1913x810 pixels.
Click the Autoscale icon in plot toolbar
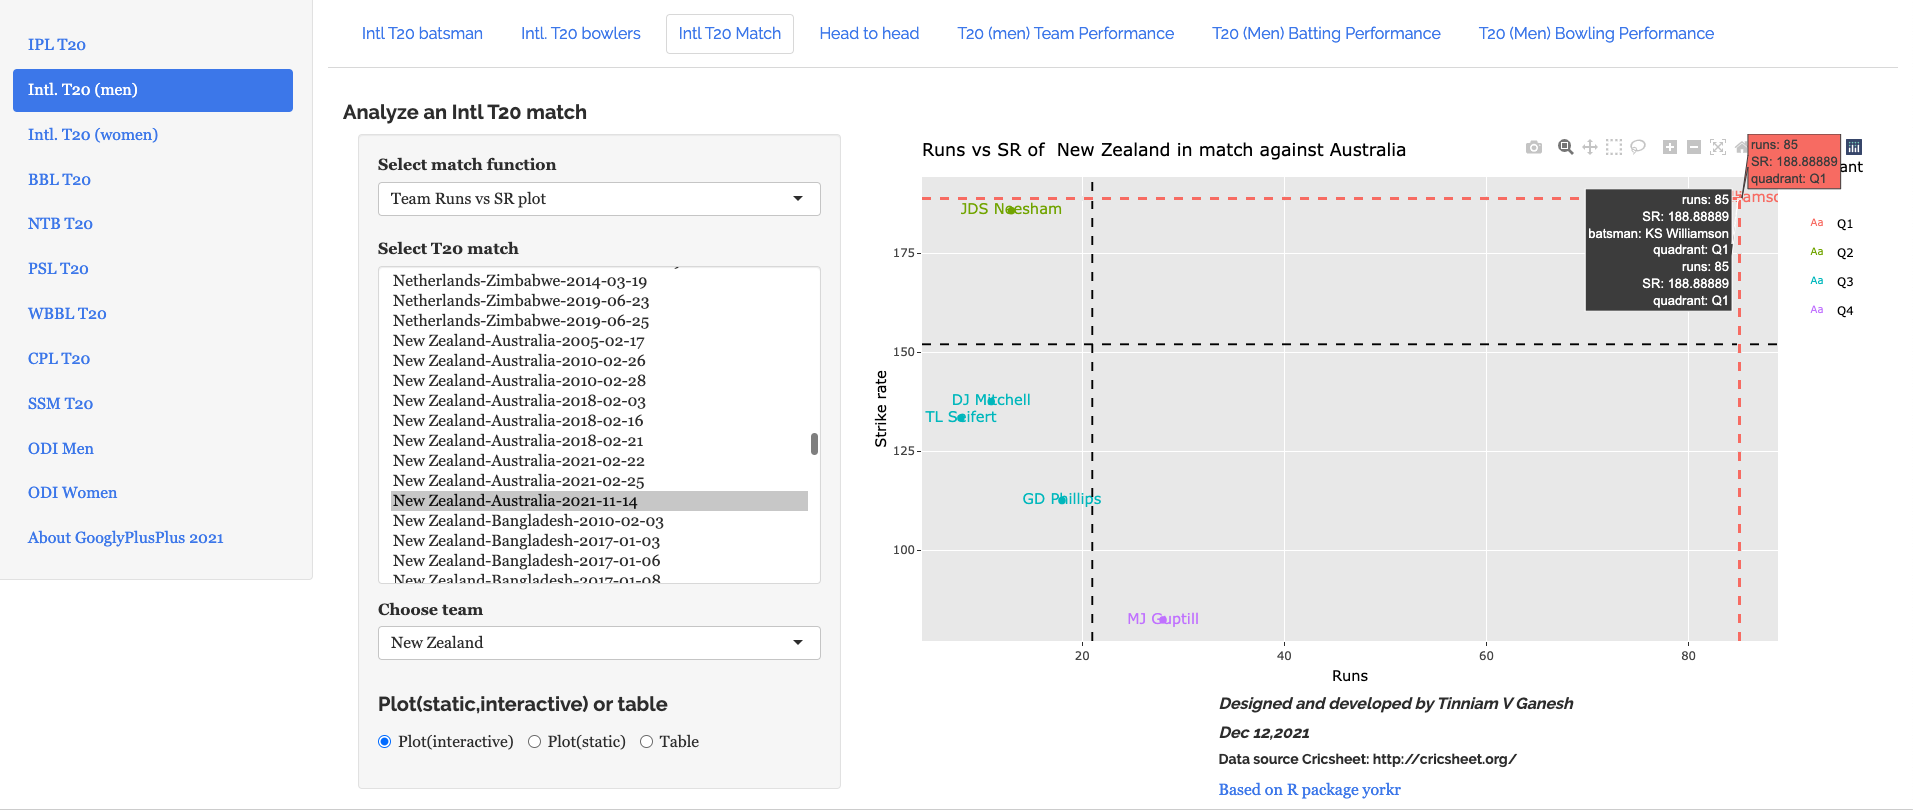tap(1717, 147)
